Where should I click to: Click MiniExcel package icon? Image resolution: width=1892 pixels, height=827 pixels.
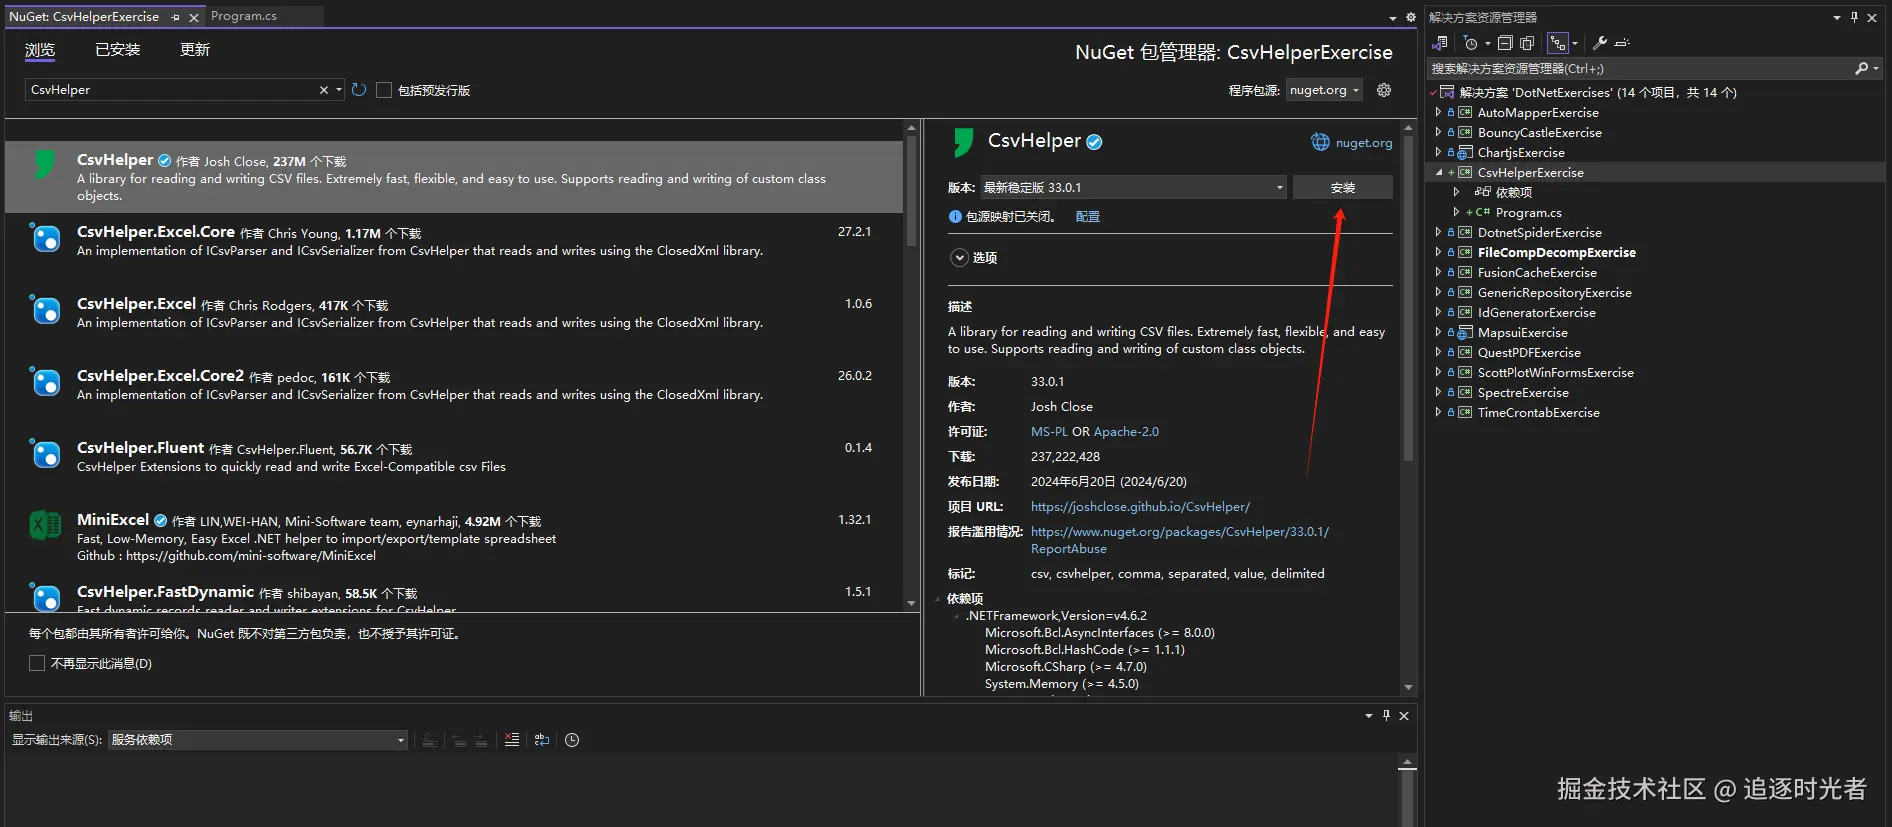click(x=45, y=524)
